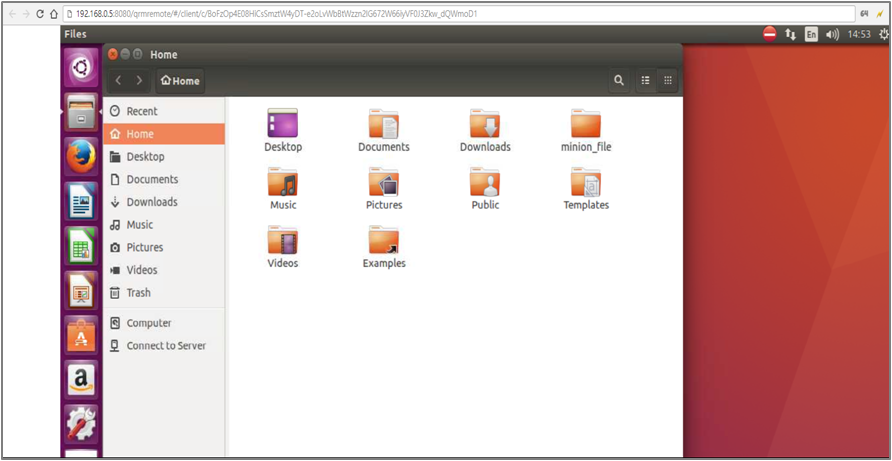Image resolution: width=892 pixels, height=461 pixels.
Task: Open the Ubuntu Dash search button
Action: pyautogui.click(x=81, y=68)
